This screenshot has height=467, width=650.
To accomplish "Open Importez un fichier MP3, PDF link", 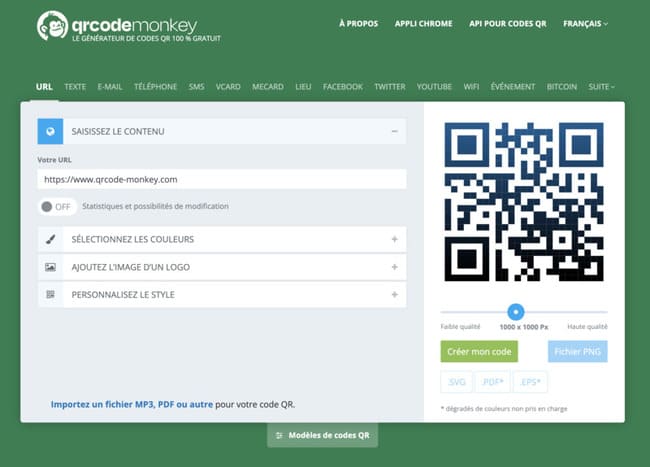I will coord(132,404).
